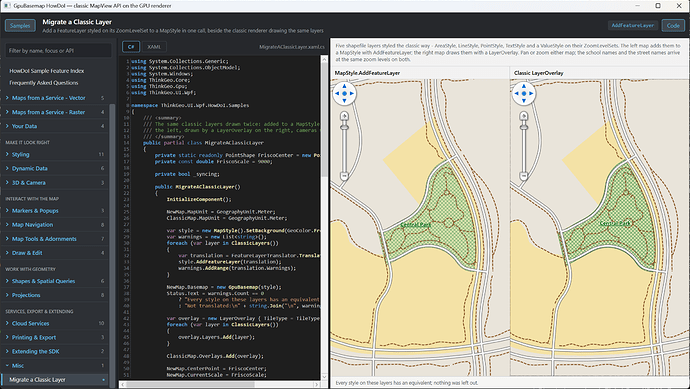Expand the Styling category
The width and height of the screenshot is (690, 389).
55,154
